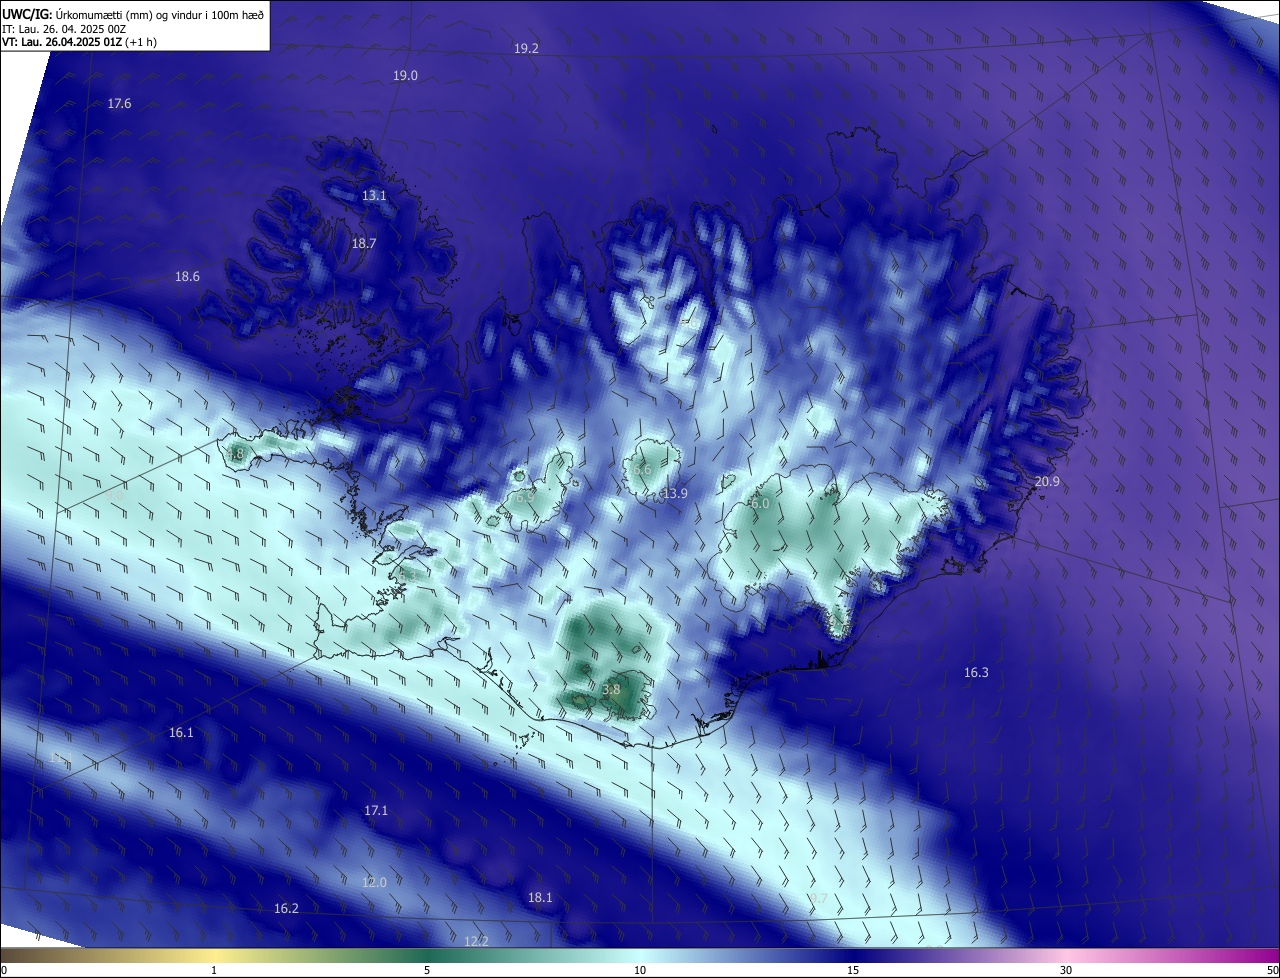Click the 13.9 value label
The image size is (1280, 978).
(x=675, y=494)
